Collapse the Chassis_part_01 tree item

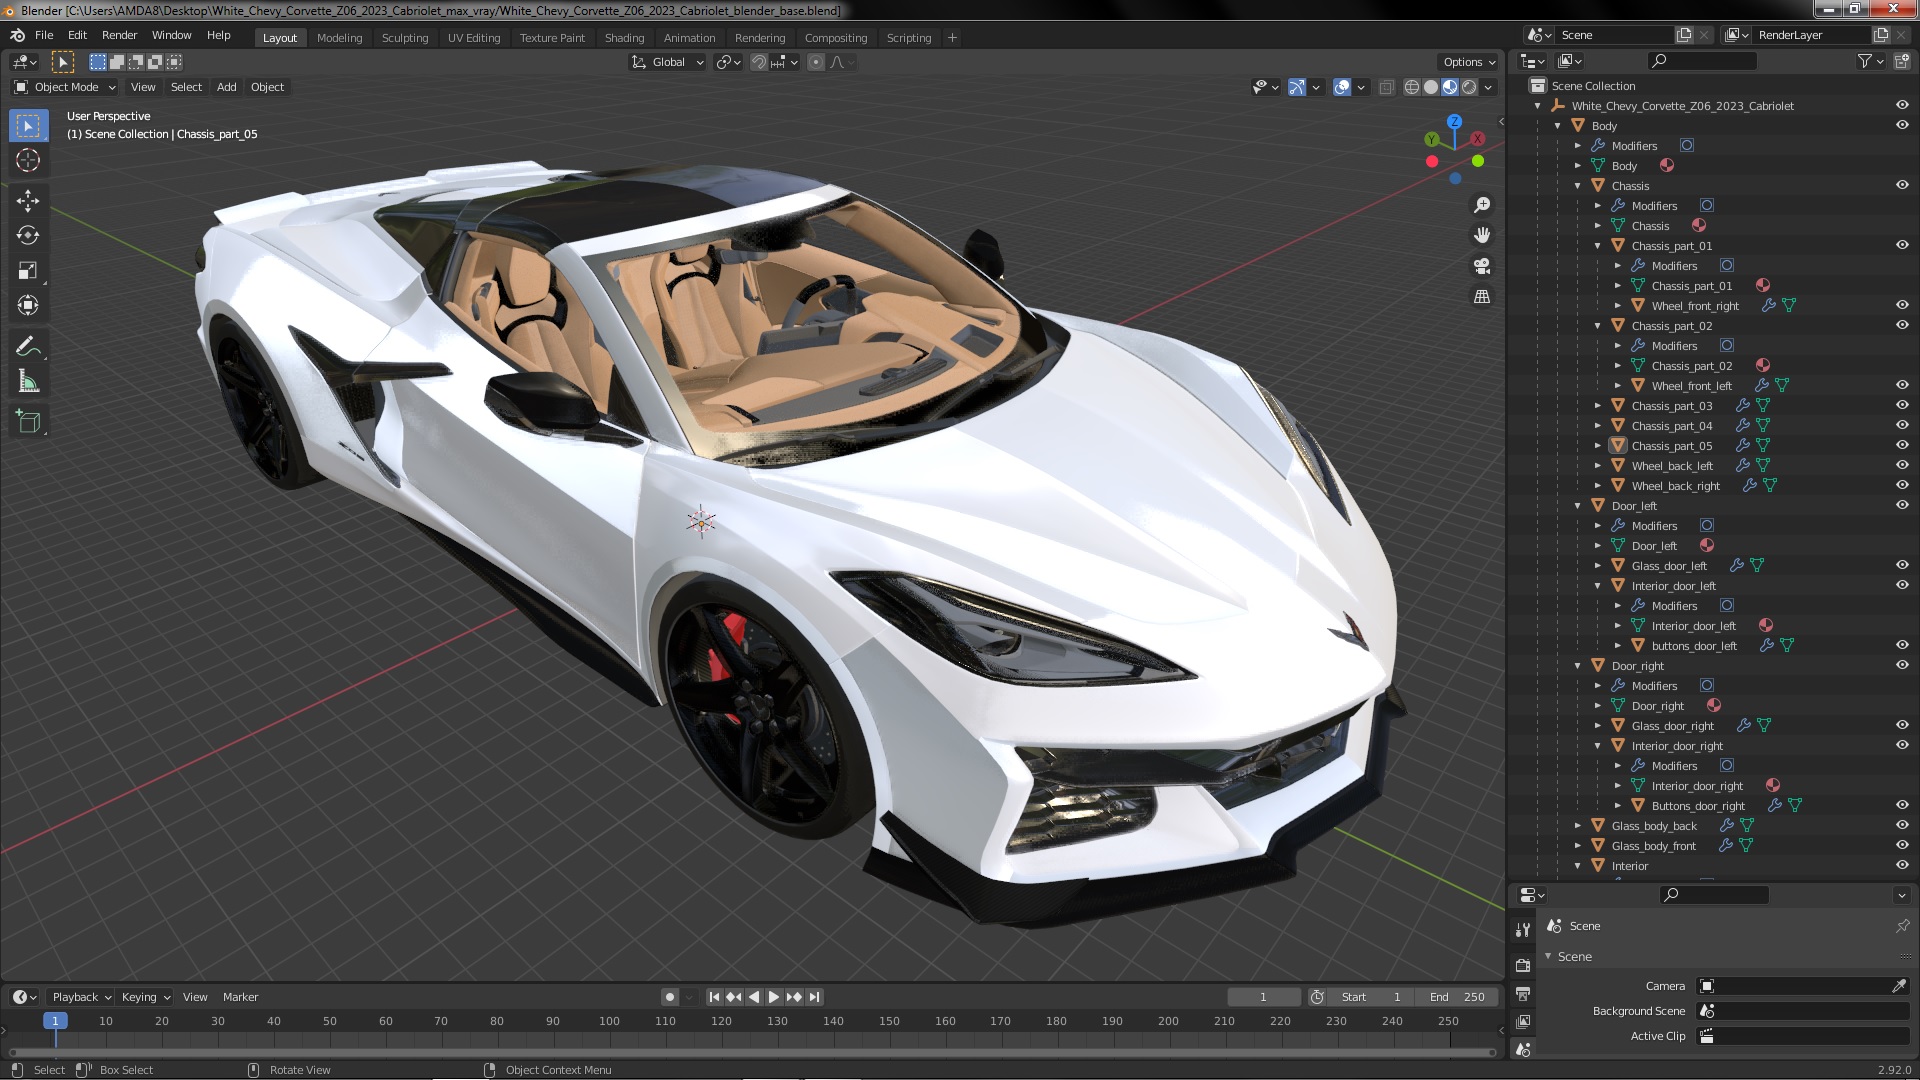[1598, 246]
